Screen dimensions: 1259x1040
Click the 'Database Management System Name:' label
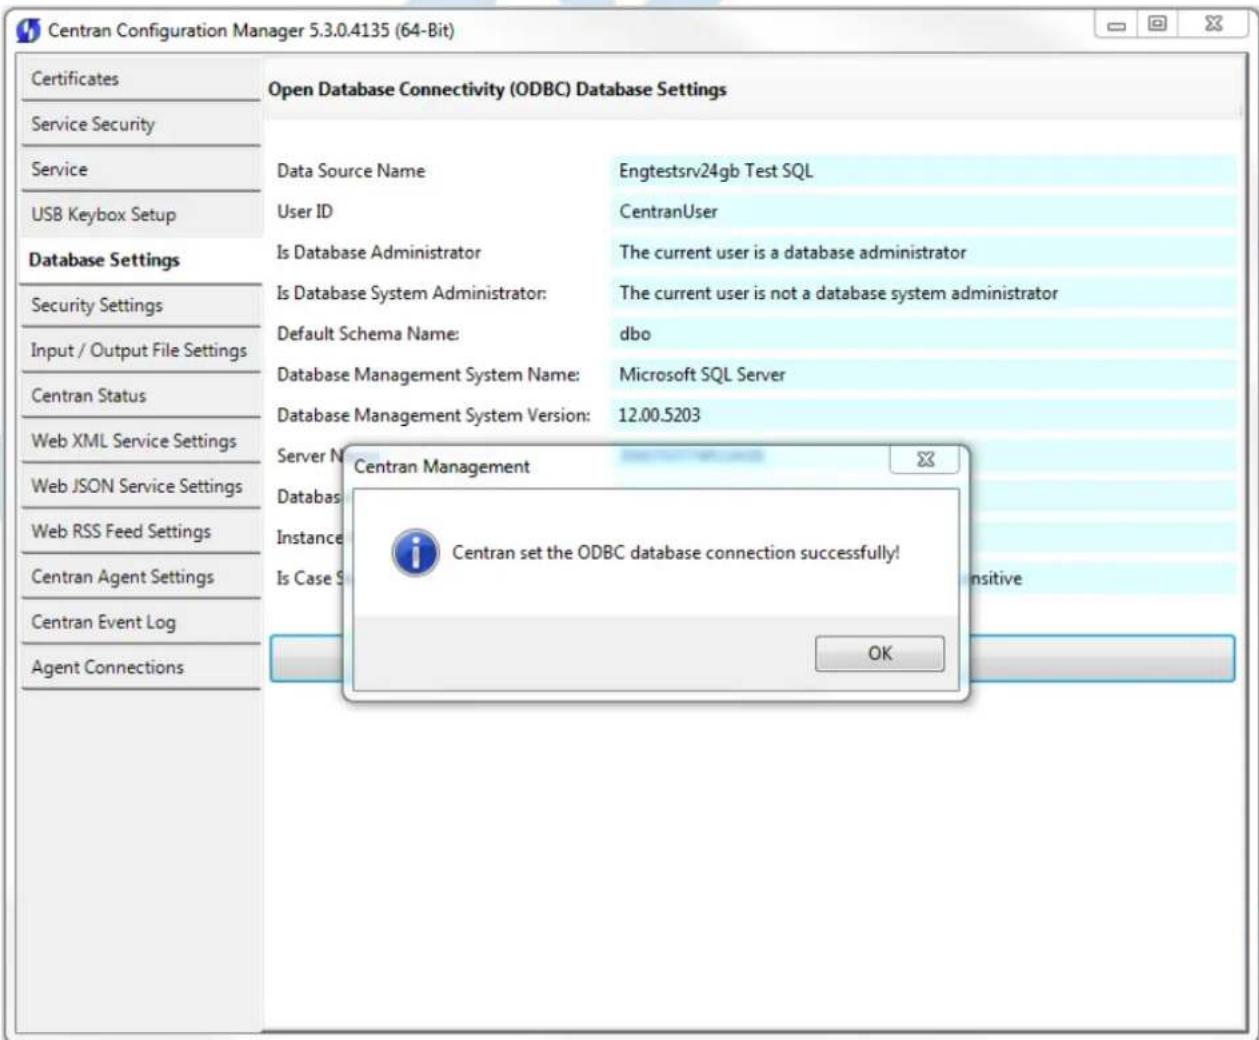pyautogui.click(x=428, y=375)
